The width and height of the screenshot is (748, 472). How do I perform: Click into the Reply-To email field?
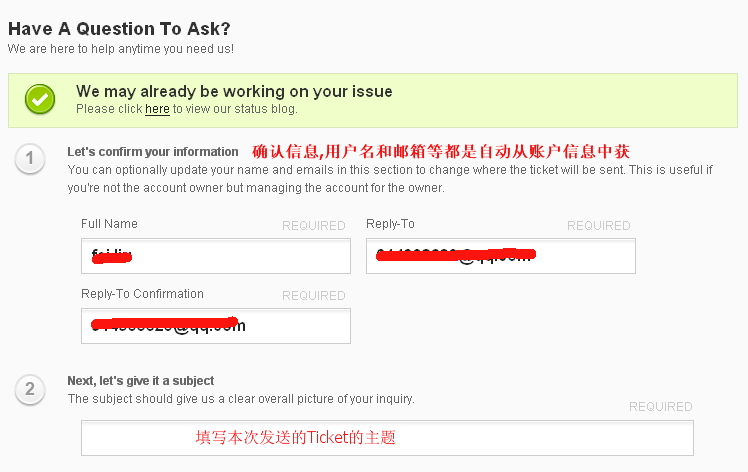[x=500, y=256]
